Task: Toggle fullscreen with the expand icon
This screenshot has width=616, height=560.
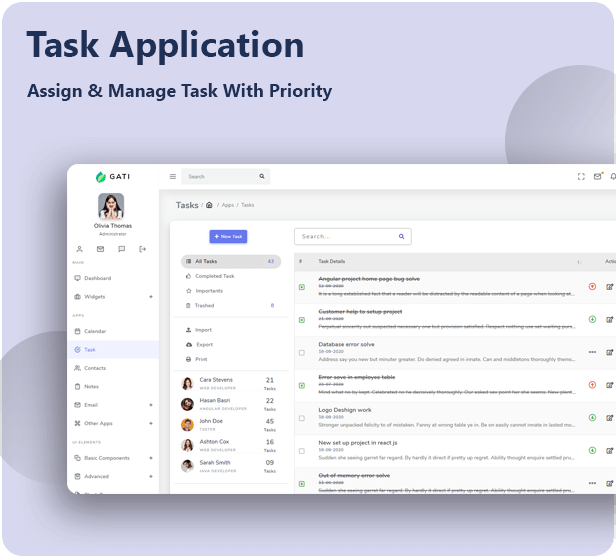Action: 581,176
